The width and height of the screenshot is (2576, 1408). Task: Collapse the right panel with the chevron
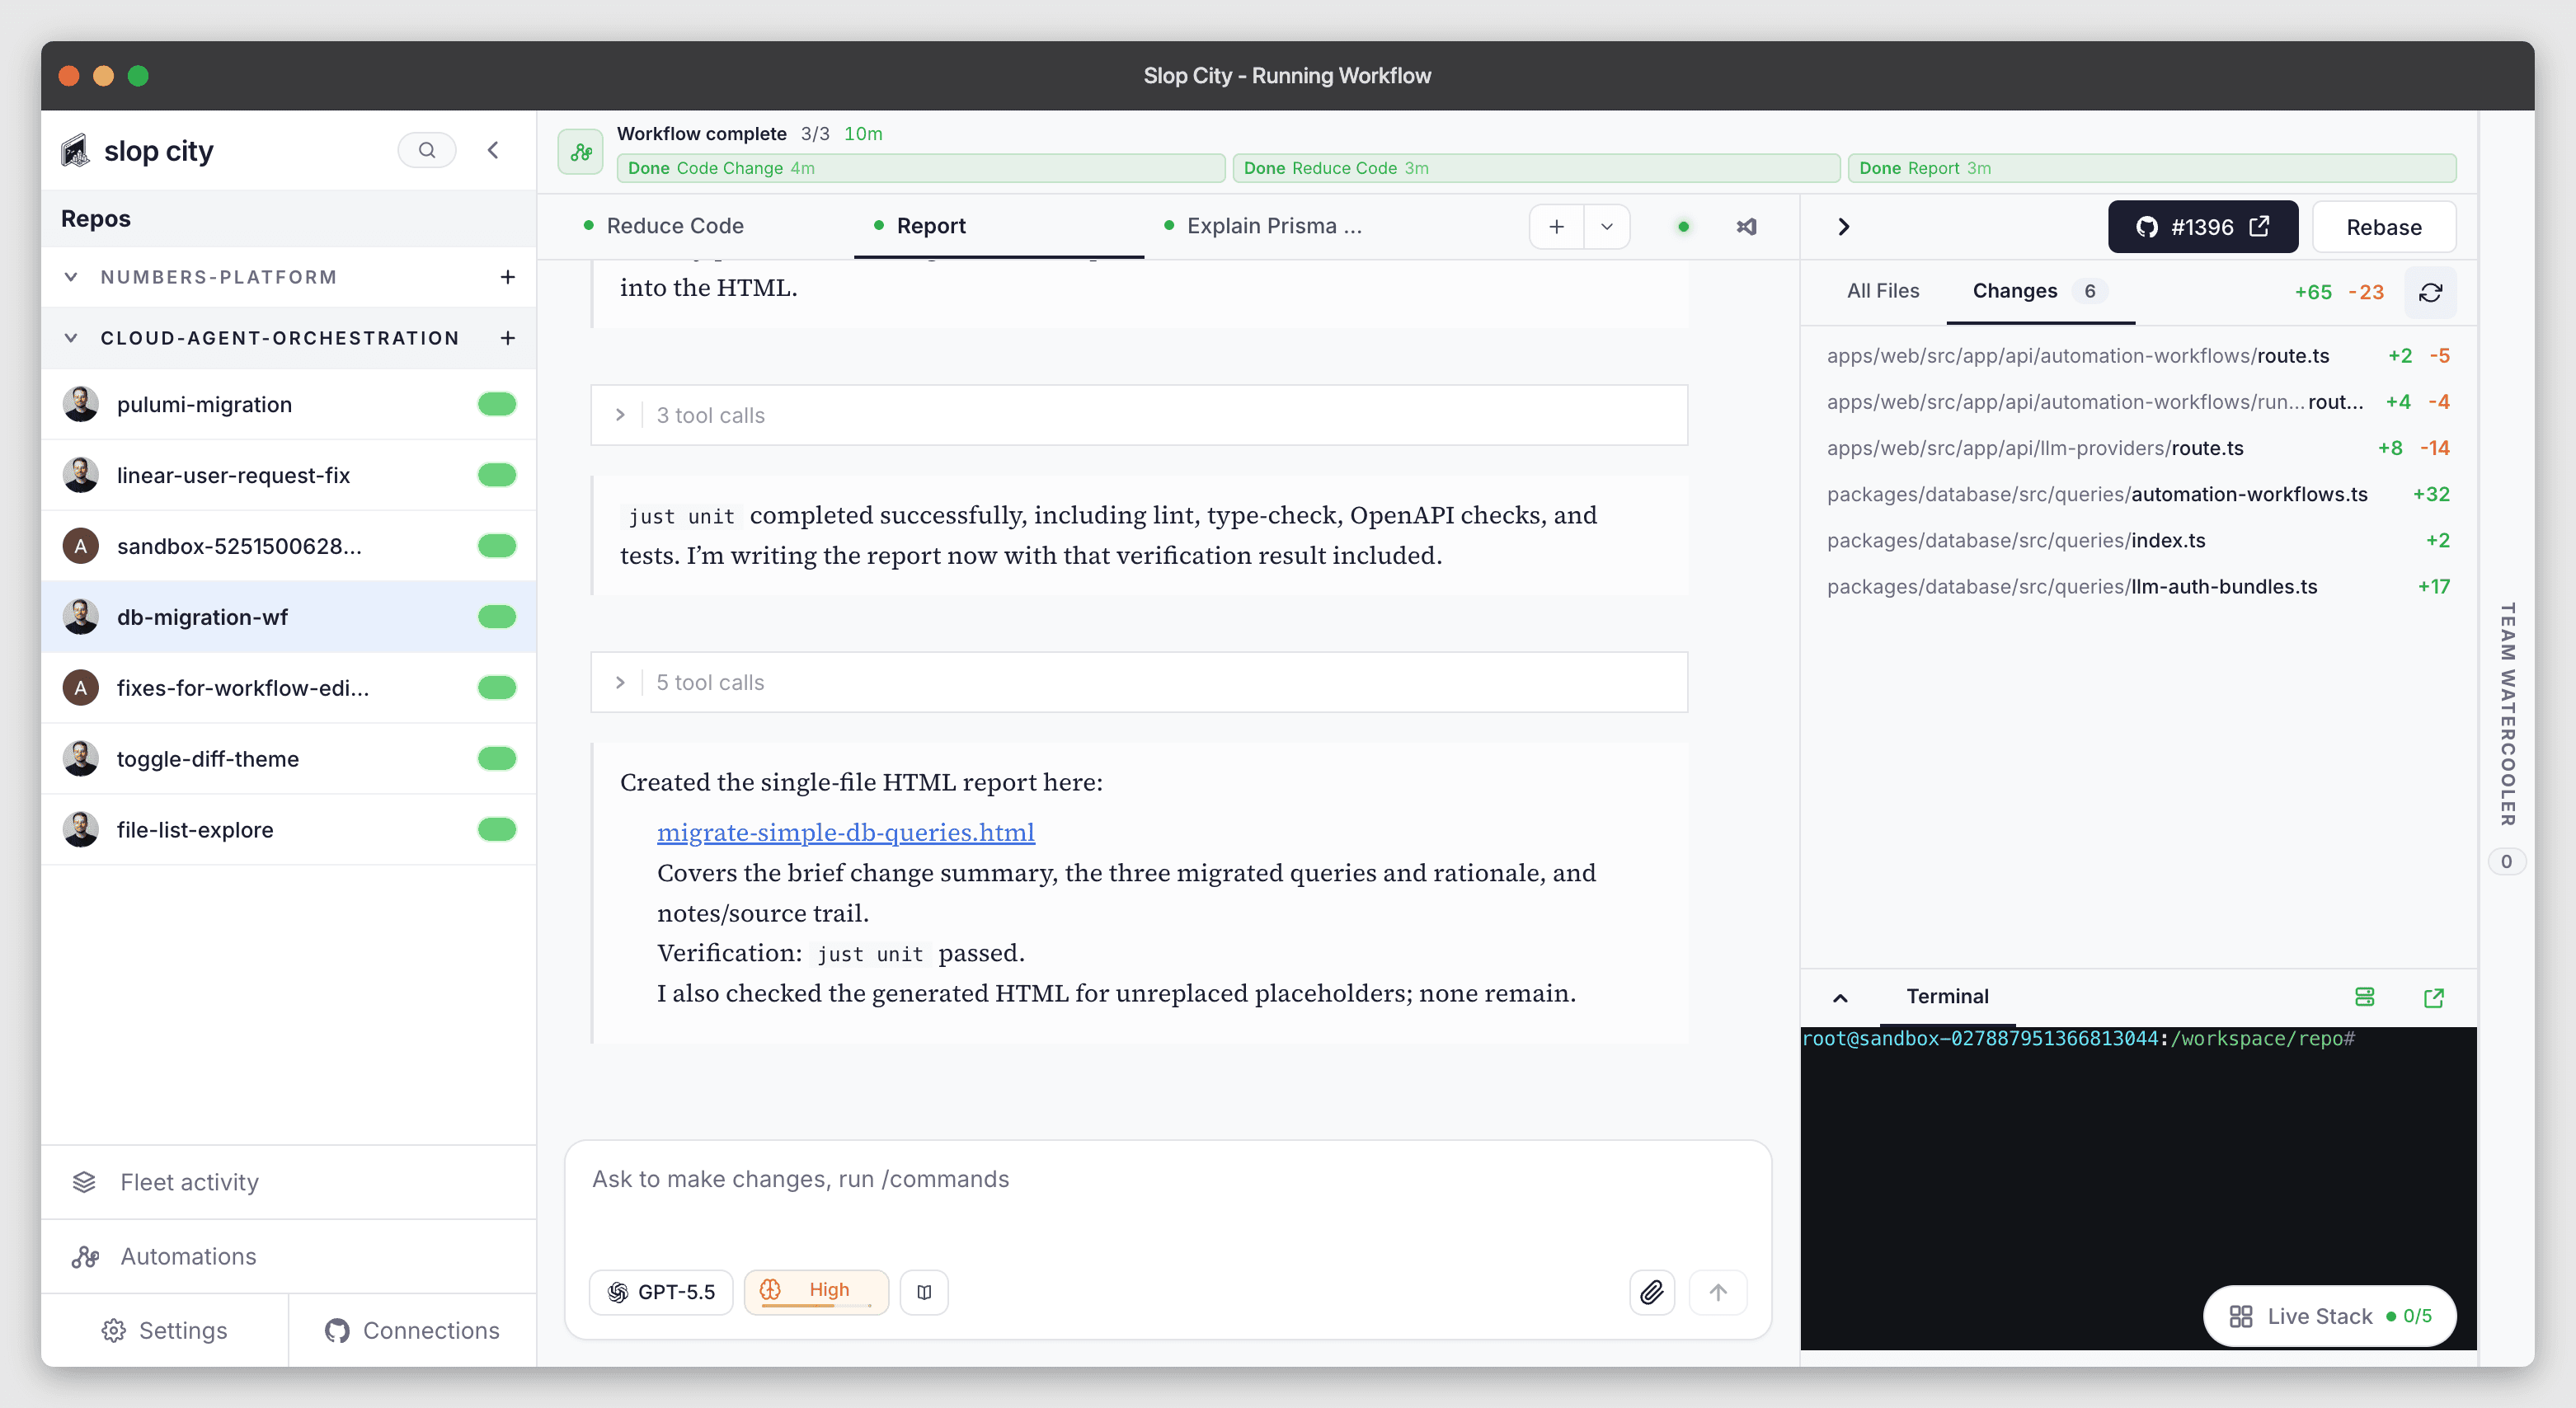[1844, 227]
